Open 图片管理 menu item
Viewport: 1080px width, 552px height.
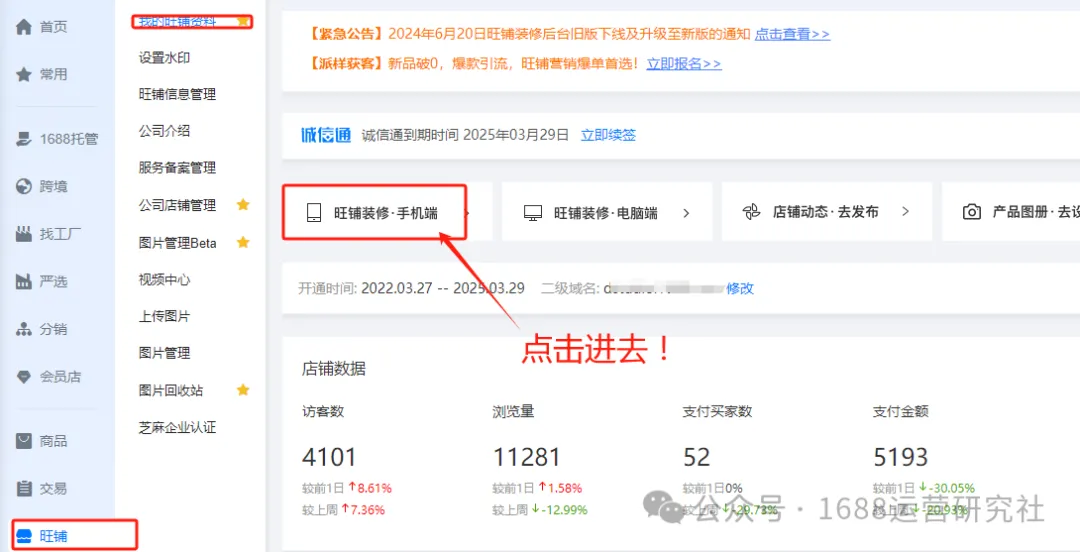165,354
